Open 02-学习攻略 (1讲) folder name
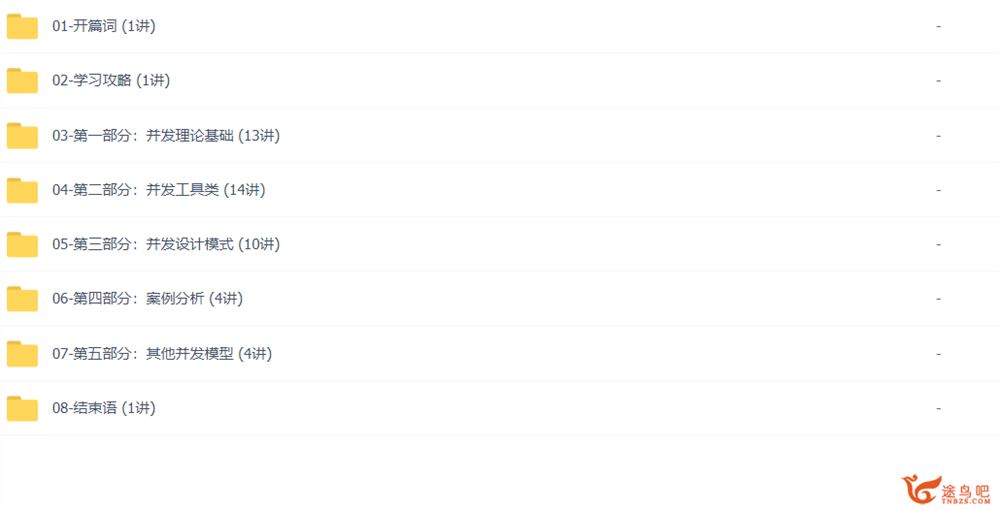This screenshot has width=1000, height=510. (x=111, y=80)
